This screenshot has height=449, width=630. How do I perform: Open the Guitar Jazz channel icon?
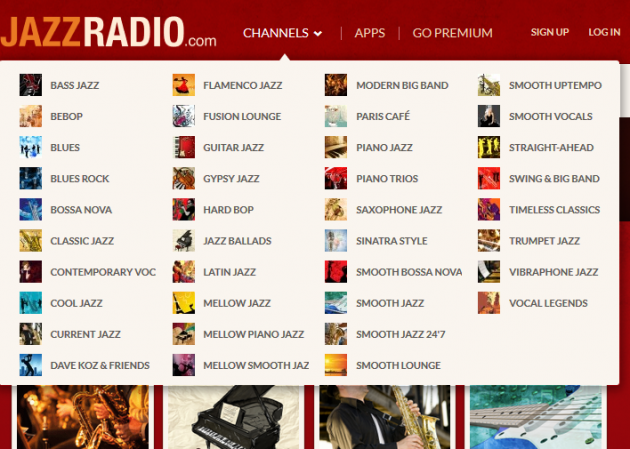pyautogui.click(x=183, y=147)
